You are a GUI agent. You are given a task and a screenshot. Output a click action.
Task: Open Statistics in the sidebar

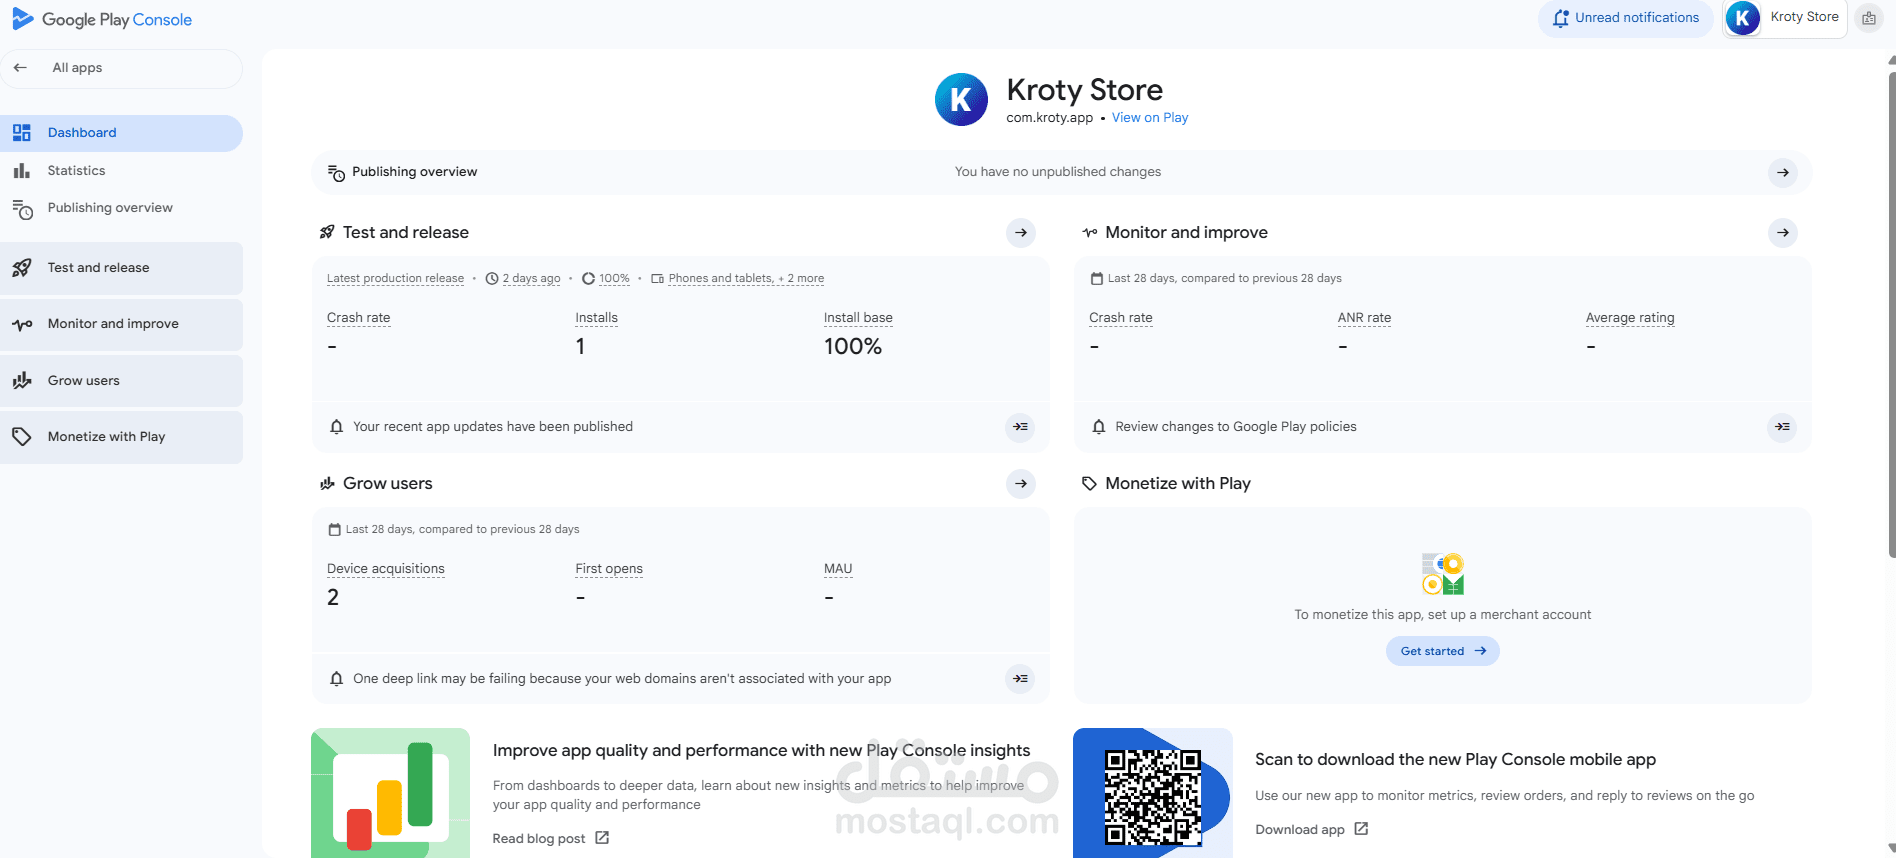tap(121, 171)
